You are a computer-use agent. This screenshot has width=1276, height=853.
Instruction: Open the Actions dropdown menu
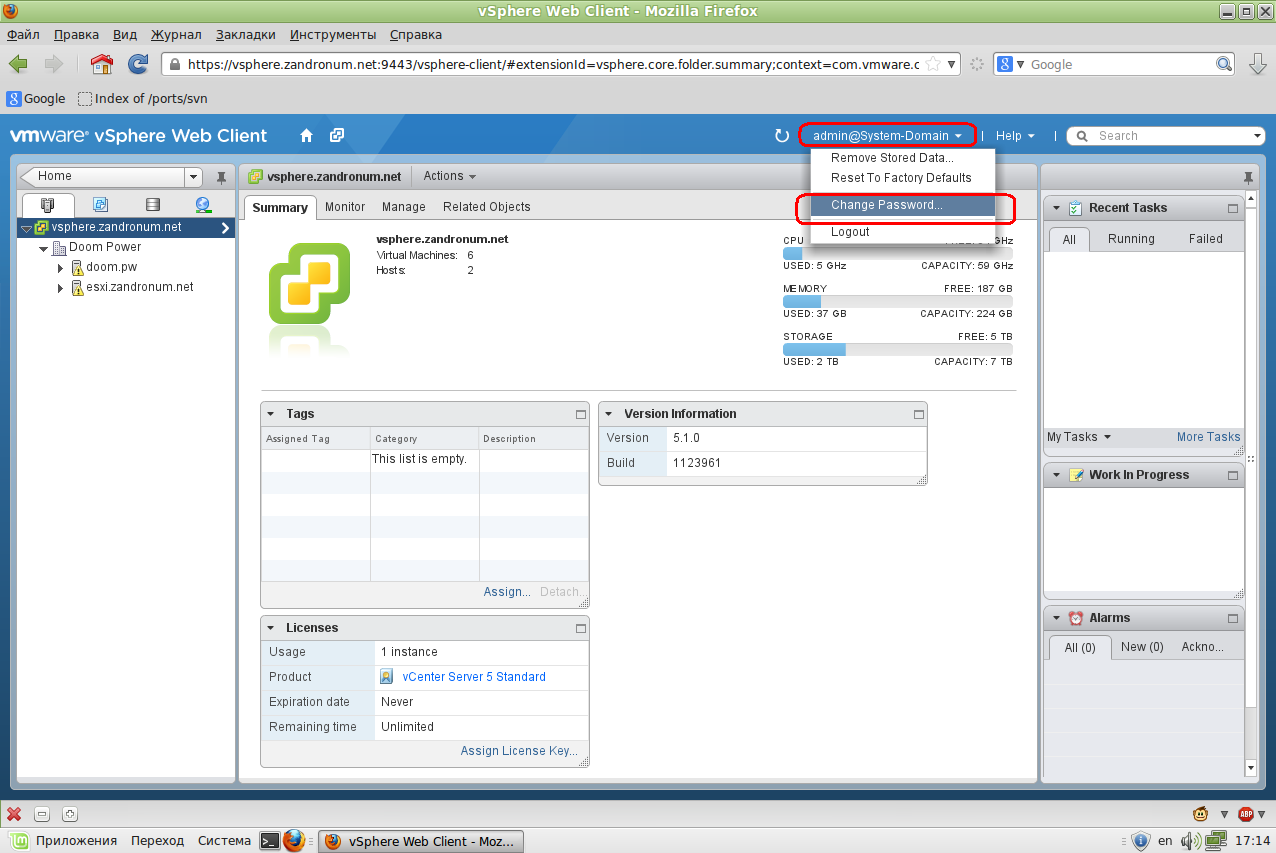[449, 176]
